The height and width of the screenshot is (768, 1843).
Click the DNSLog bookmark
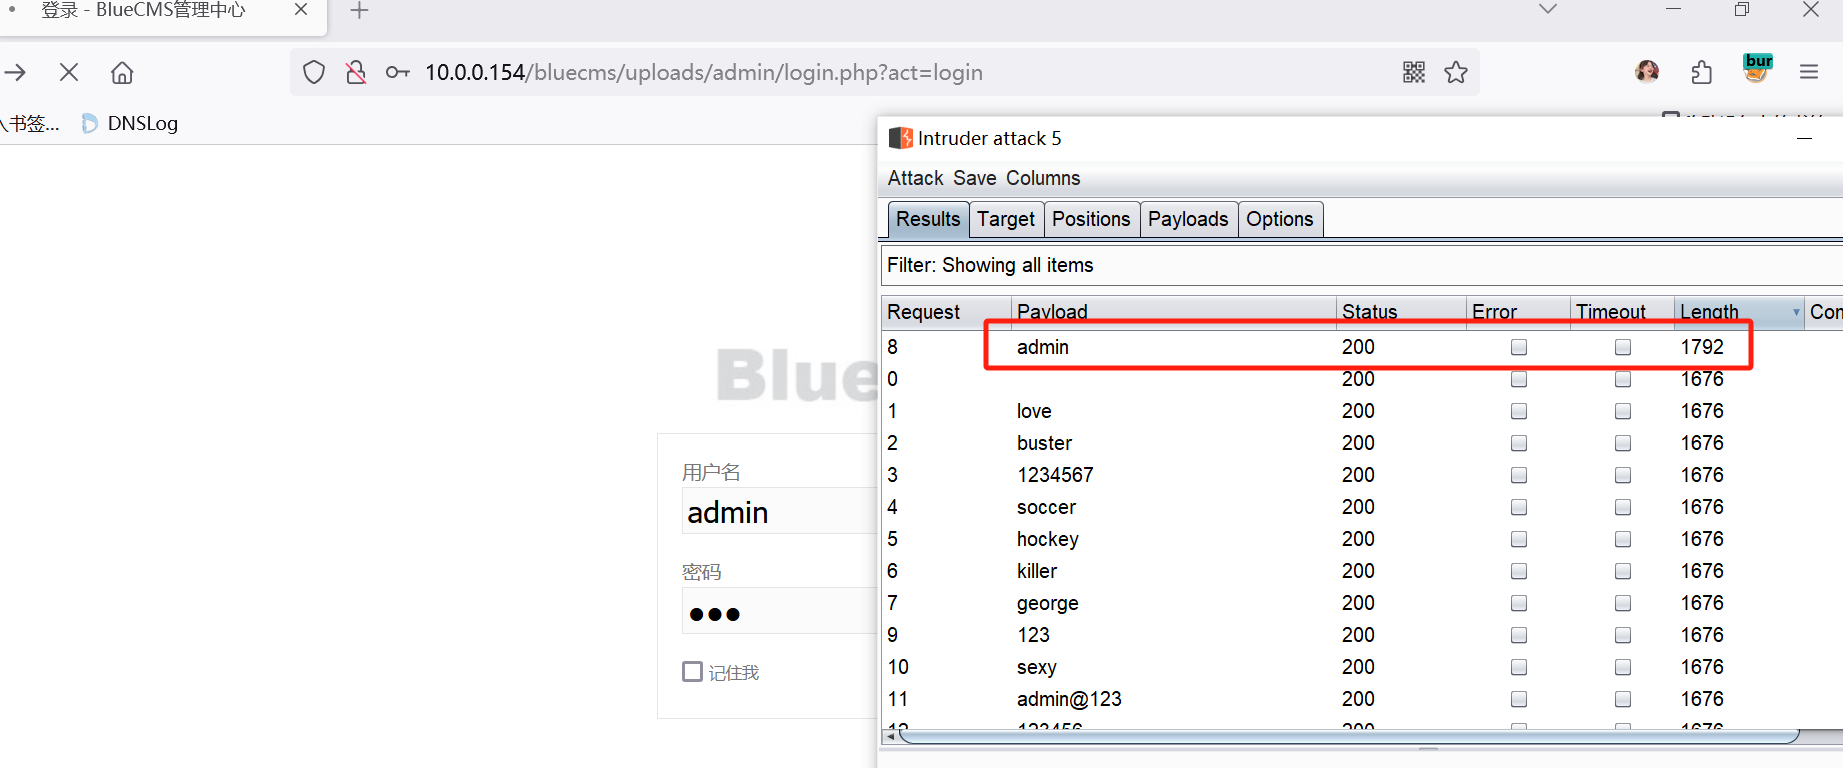coord(130,123)
